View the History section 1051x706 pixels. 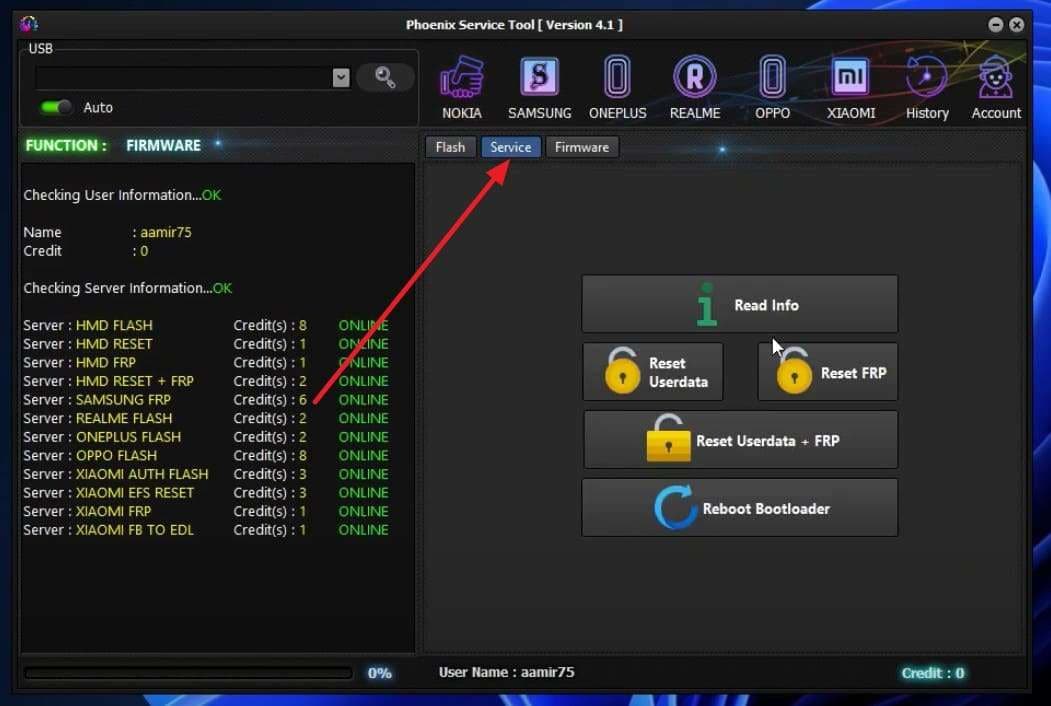pos(927,88)
